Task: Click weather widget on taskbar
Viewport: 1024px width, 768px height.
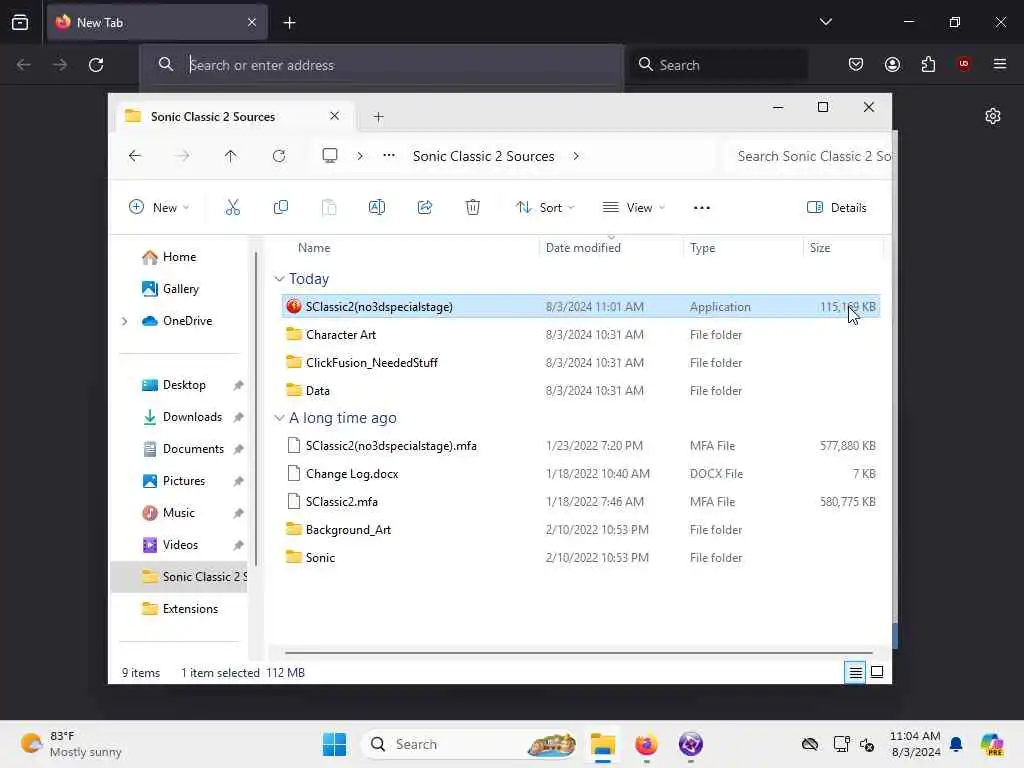Action: pos(72,744)
